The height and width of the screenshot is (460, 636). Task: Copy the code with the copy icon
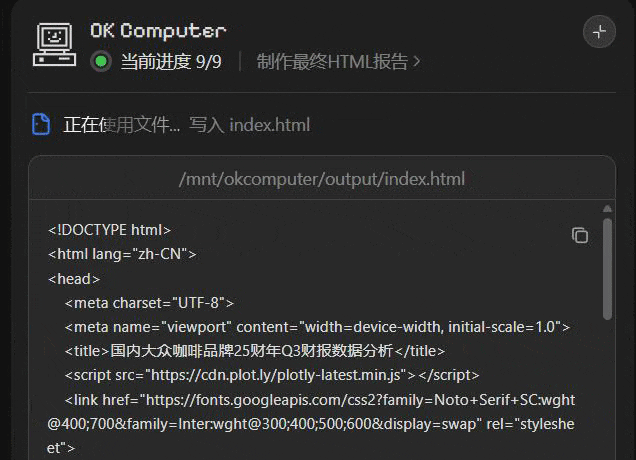click(579, 235)
